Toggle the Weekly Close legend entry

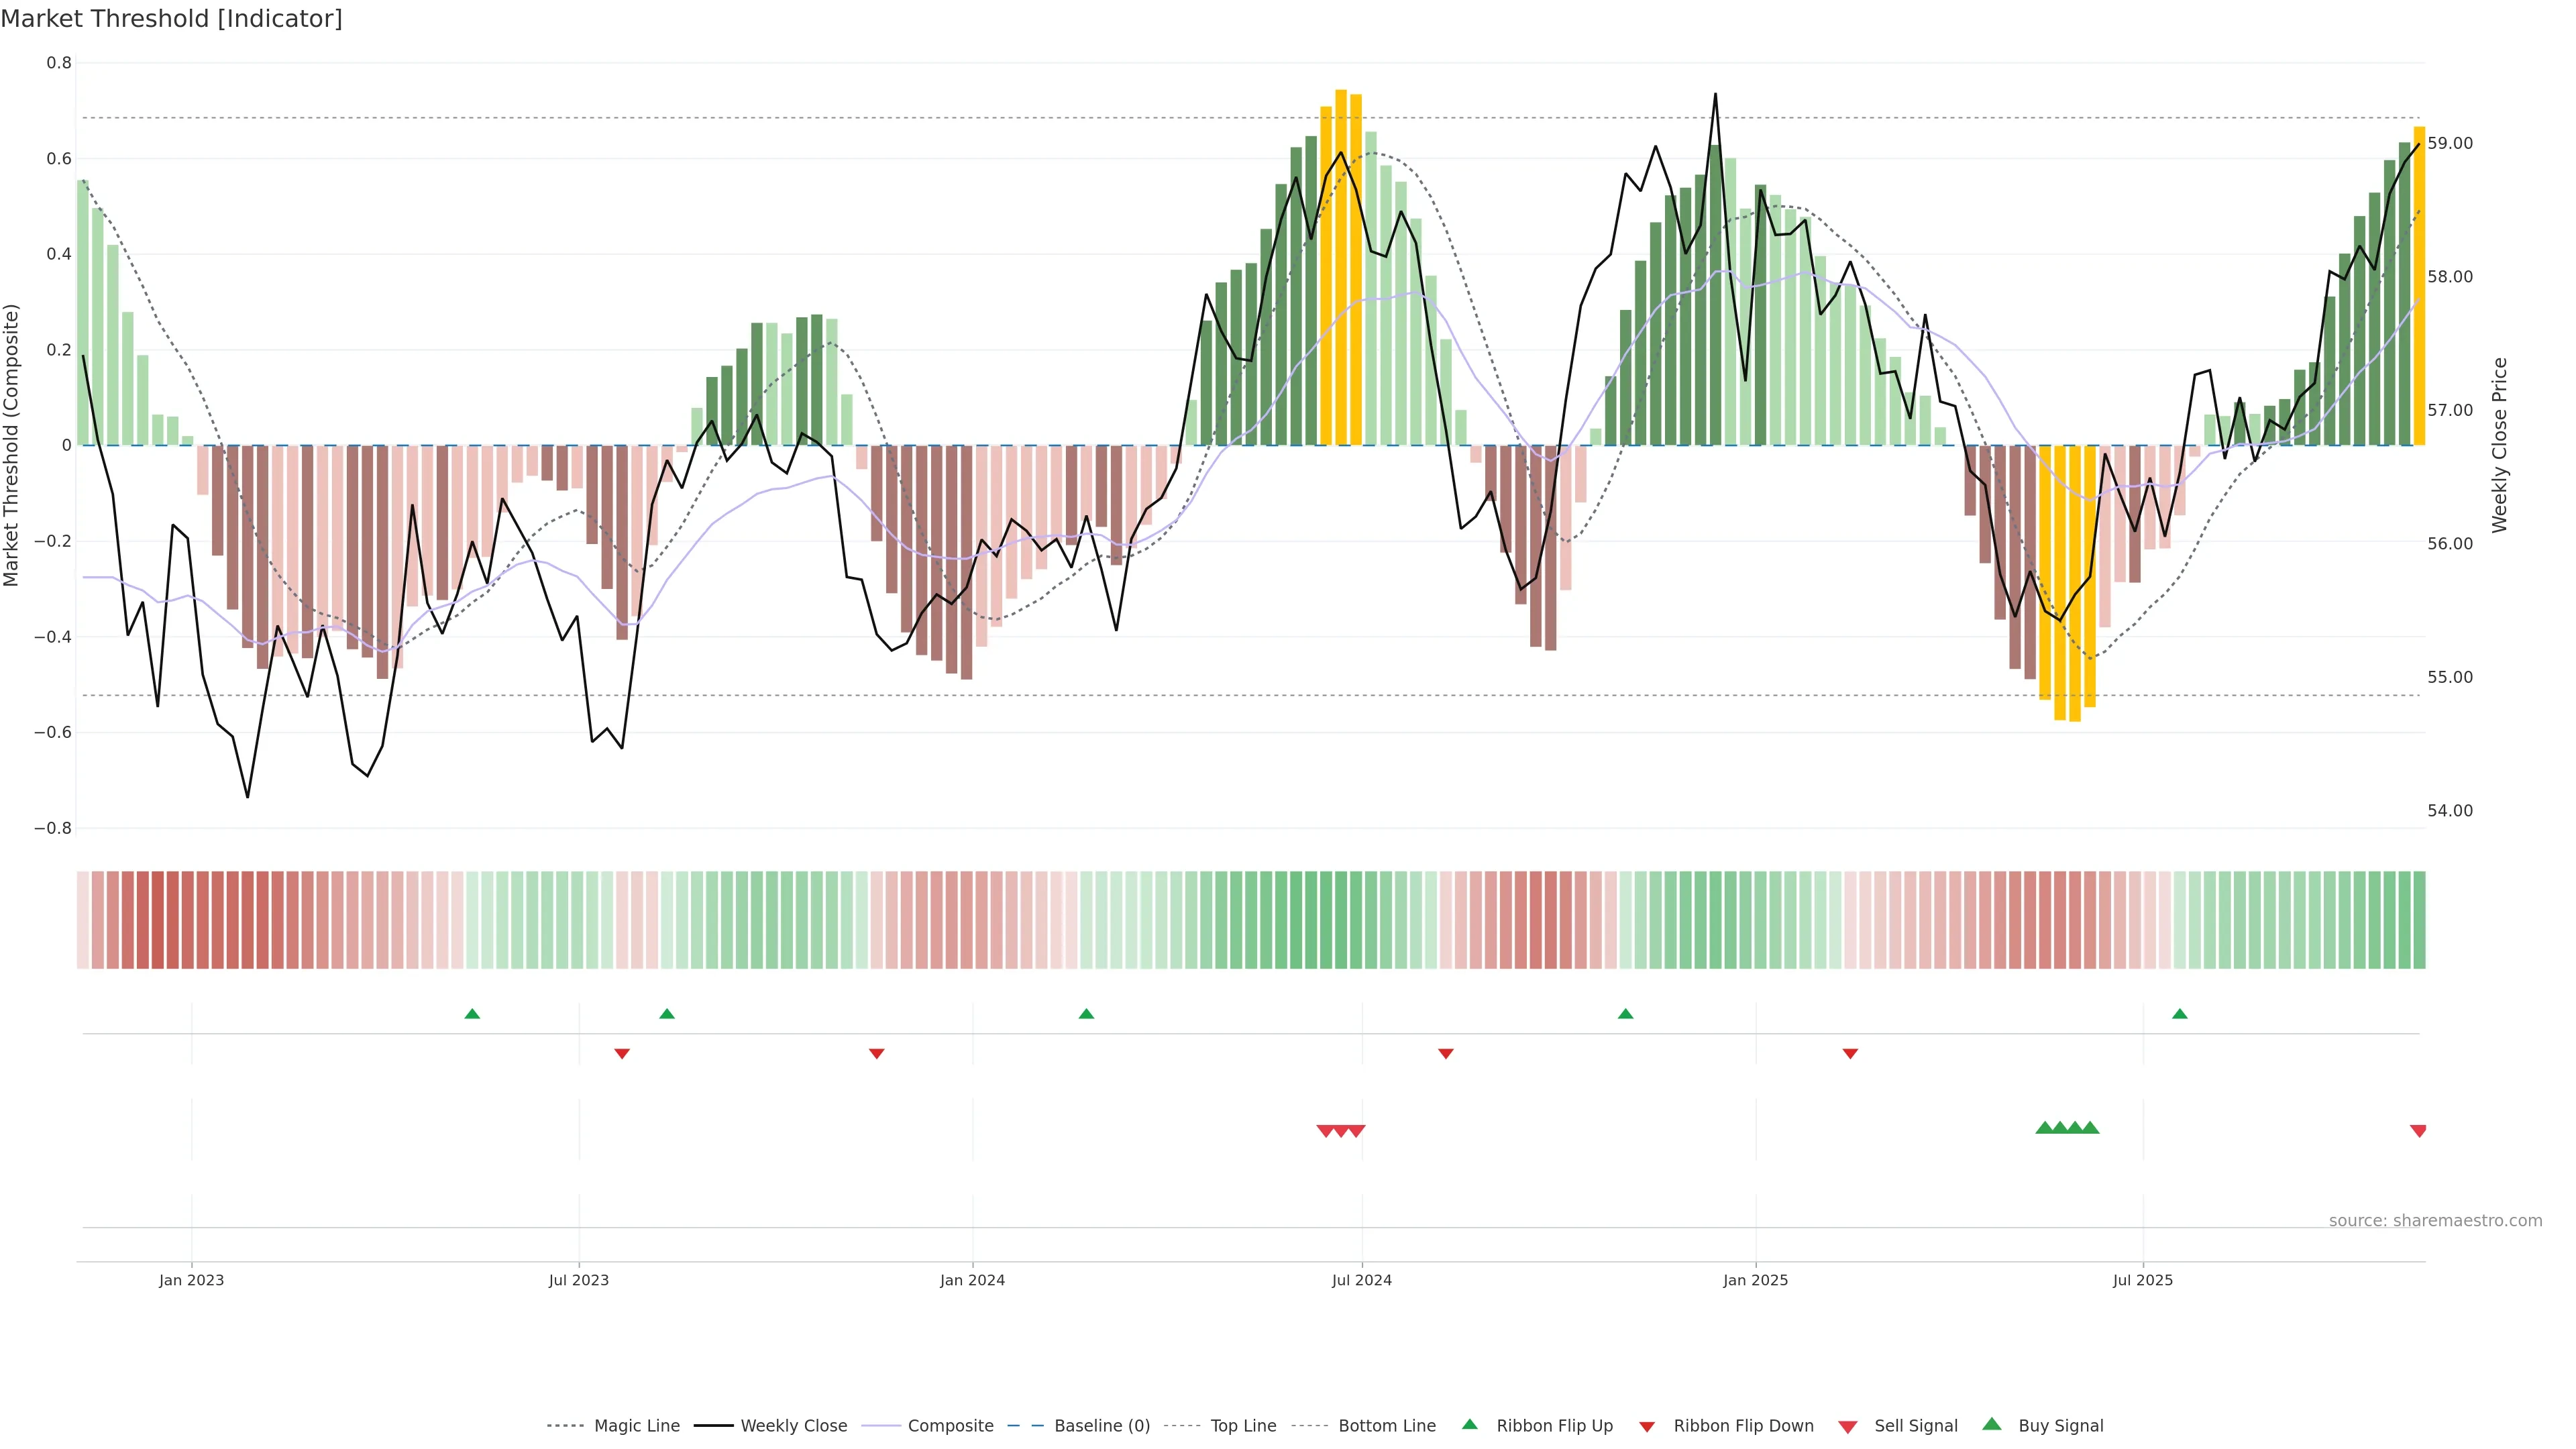pos(793,1426)
